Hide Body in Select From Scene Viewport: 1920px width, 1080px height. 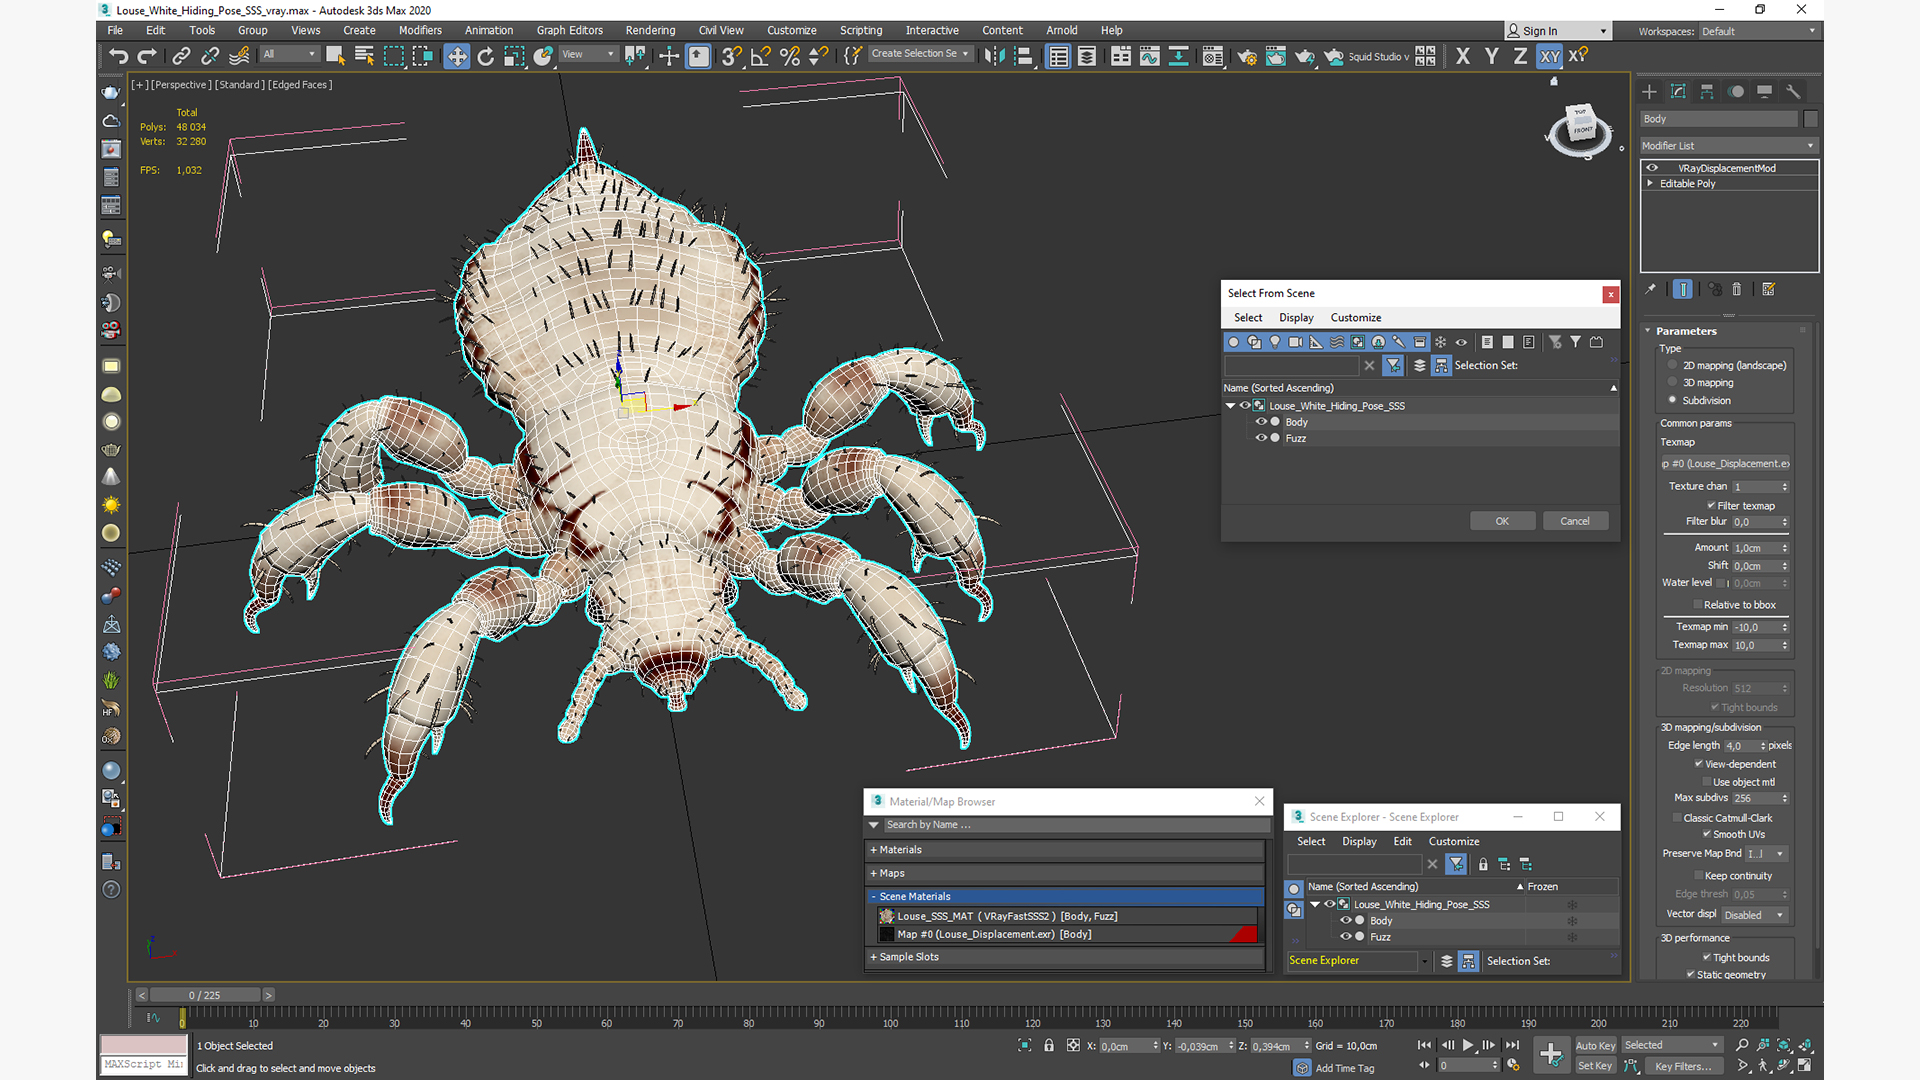1261,422
